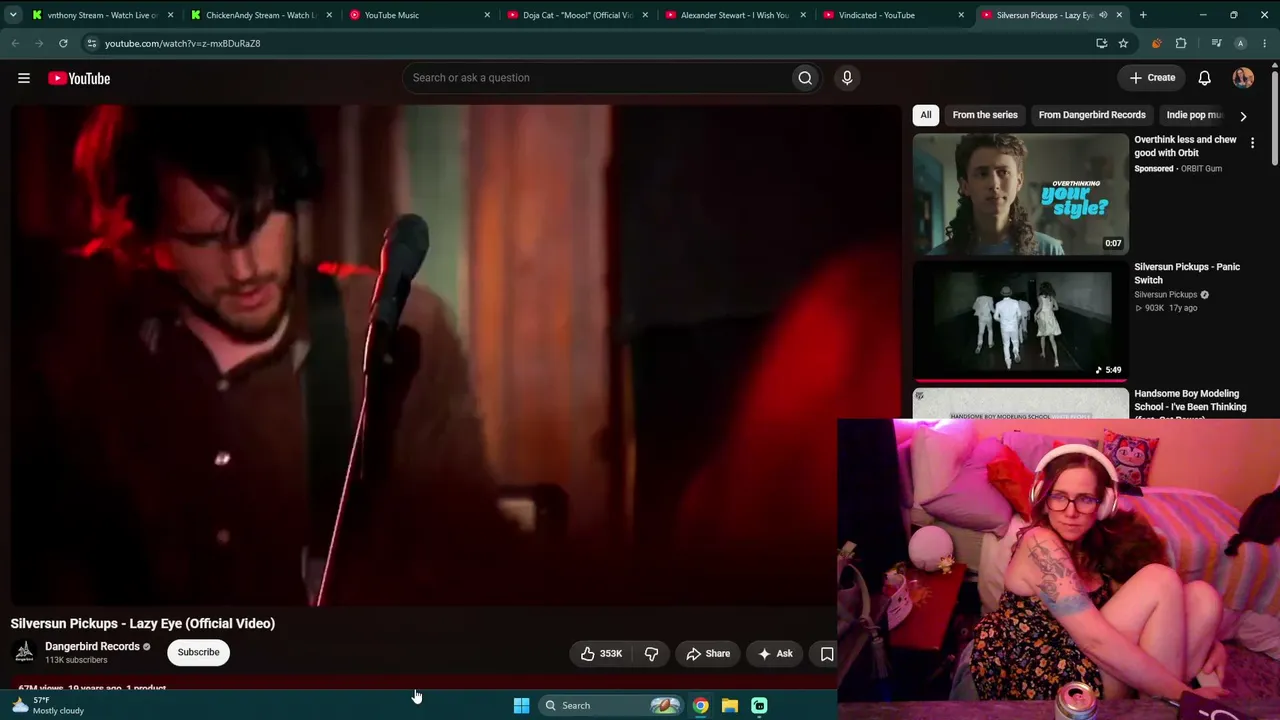
Task: Click the Ask button
Action: [x=775, y=654]
